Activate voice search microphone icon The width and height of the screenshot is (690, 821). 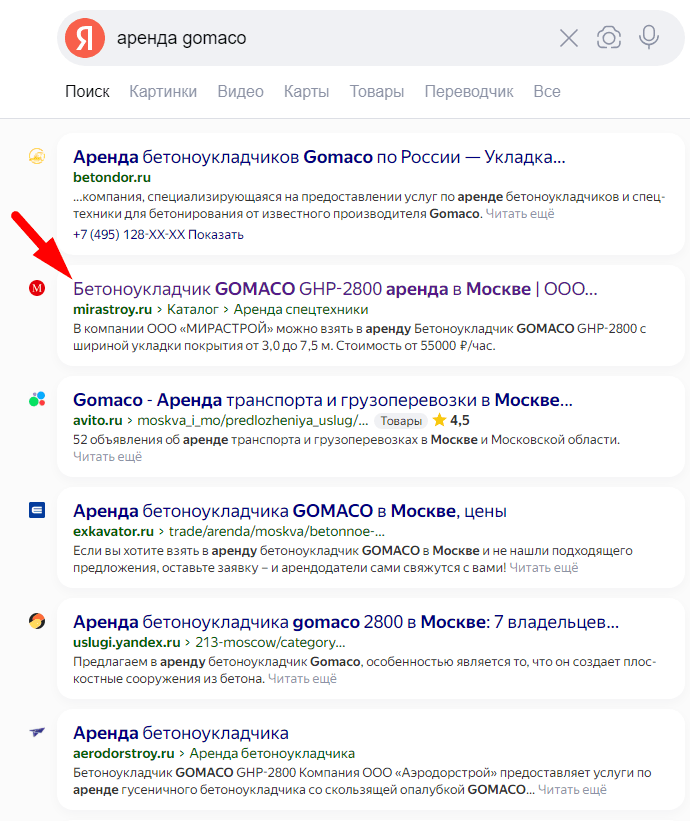649,37
